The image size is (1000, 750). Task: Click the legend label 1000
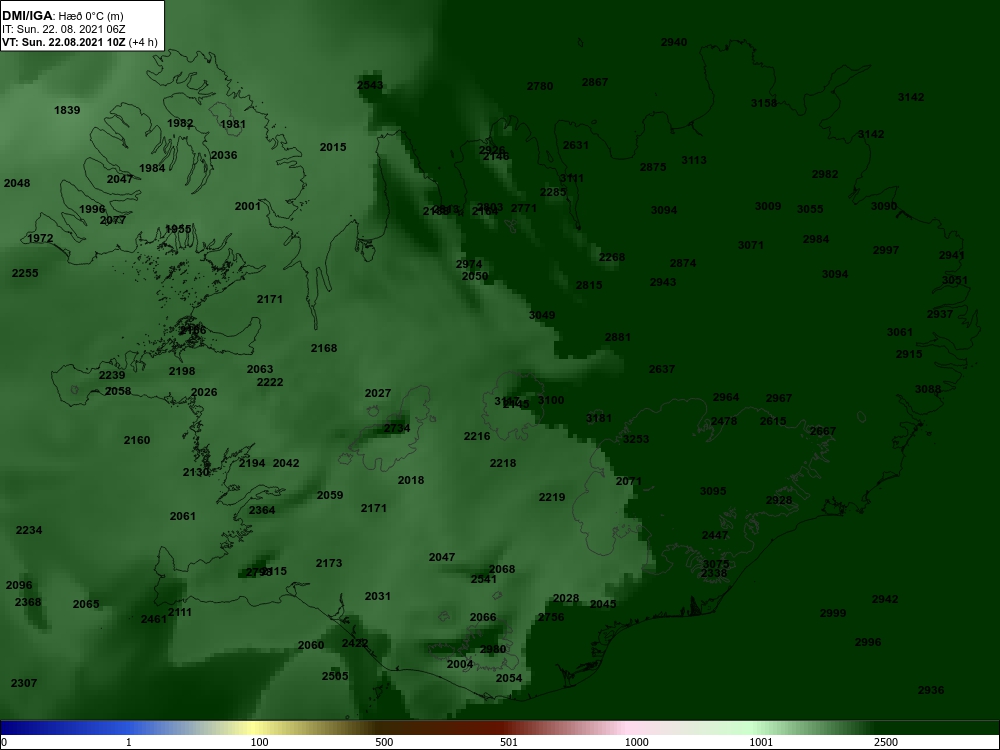tap(636, 742)
